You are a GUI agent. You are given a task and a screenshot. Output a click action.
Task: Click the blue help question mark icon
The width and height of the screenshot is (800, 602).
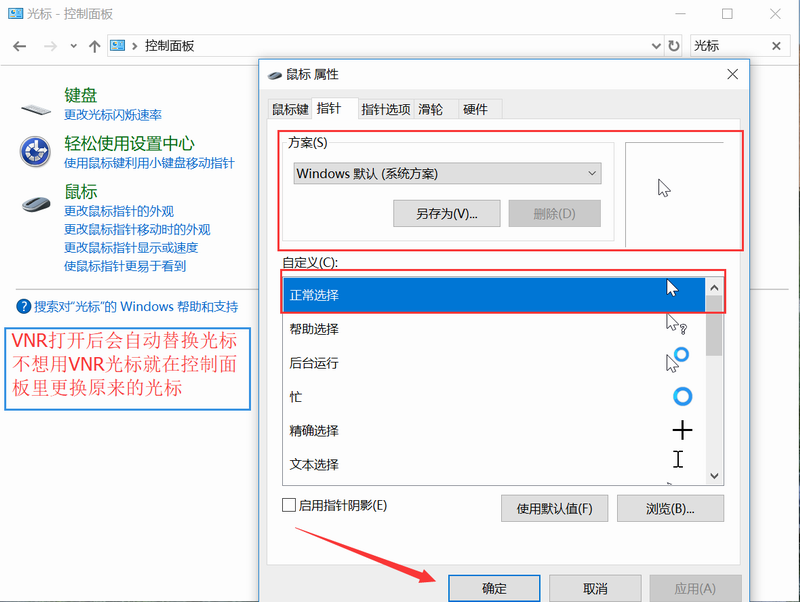(x=23, y=307)
